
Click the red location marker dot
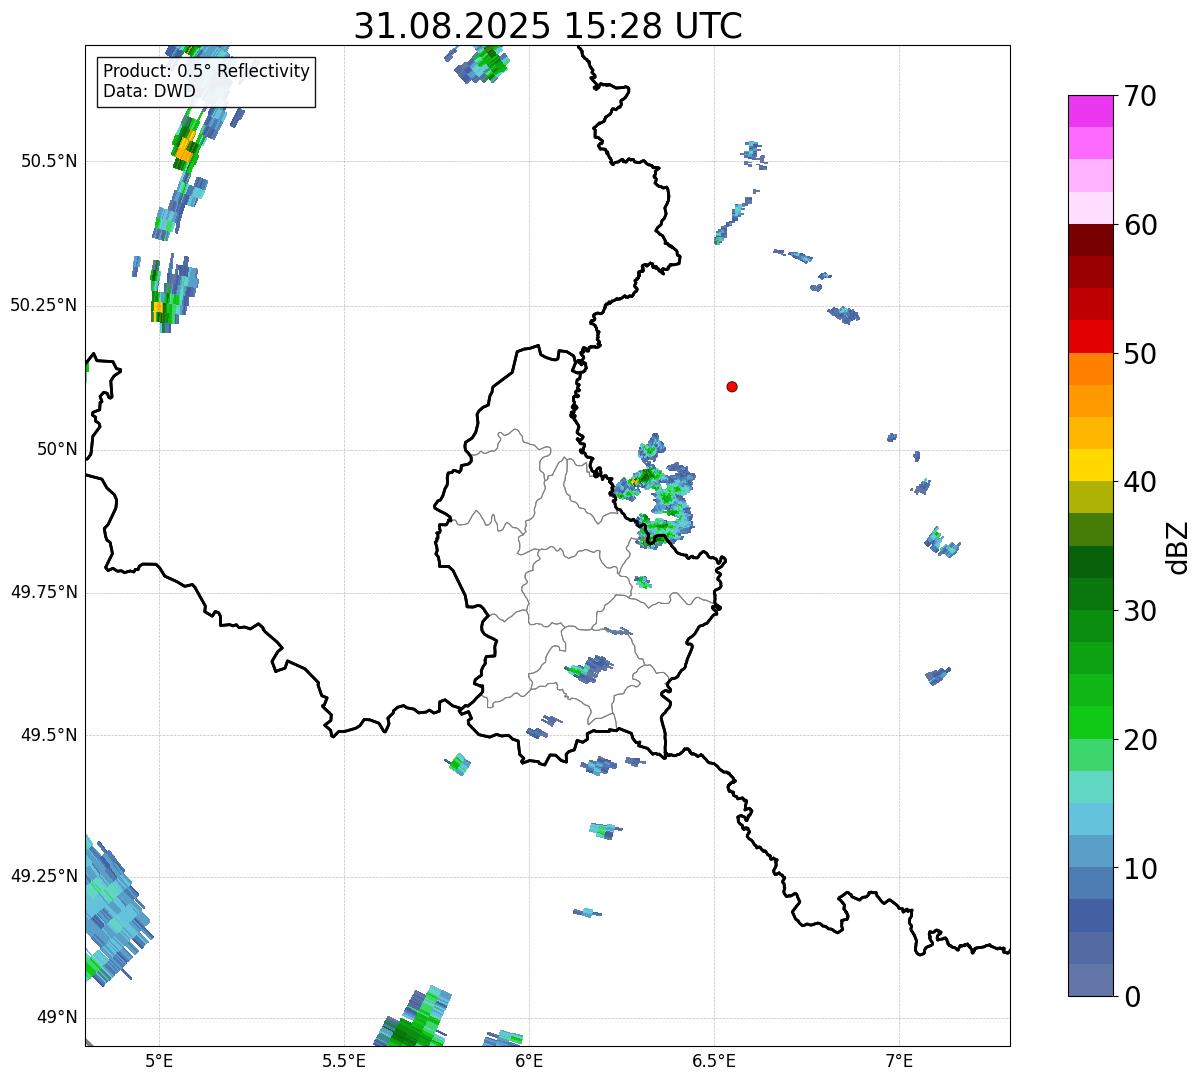[x=732, y=386]
